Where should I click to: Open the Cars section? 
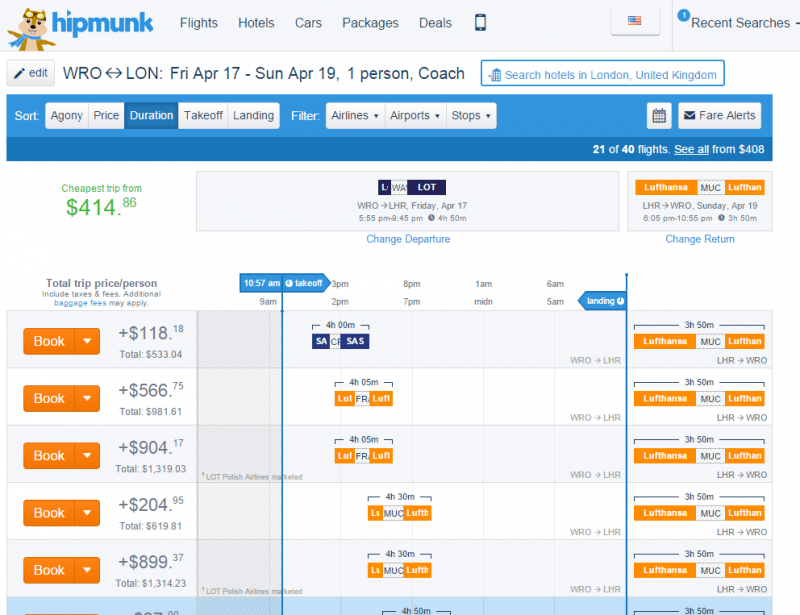(x=308, y=23)
